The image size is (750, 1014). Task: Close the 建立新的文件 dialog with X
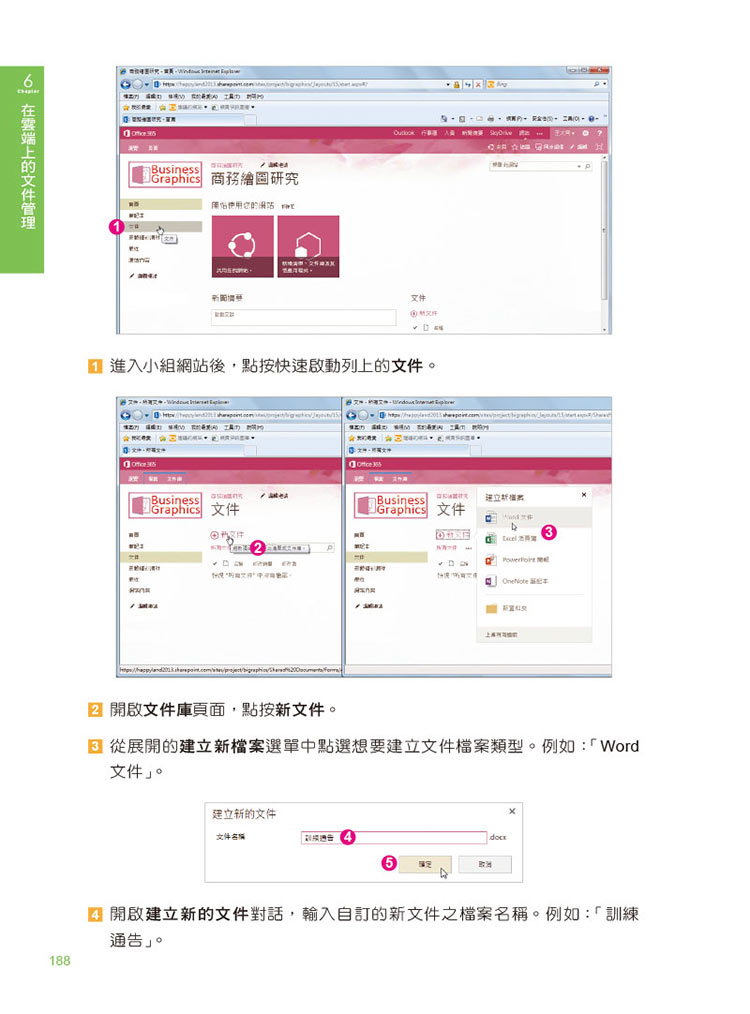[513, 811]
